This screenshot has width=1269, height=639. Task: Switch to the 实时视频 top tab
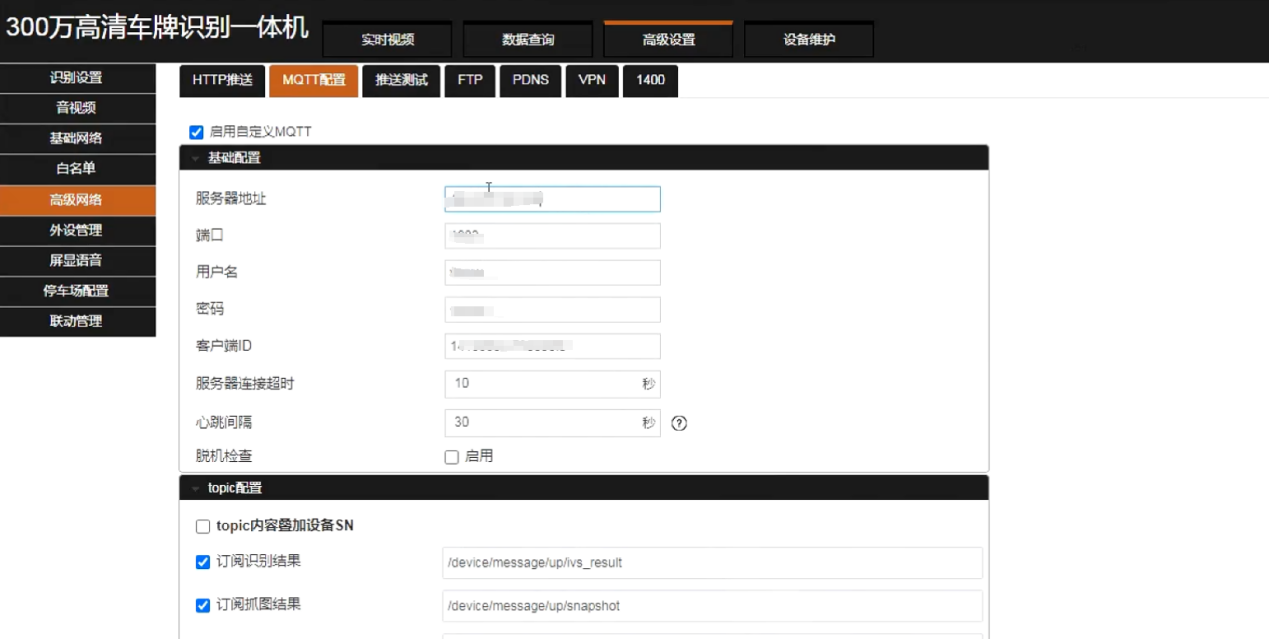388,40
